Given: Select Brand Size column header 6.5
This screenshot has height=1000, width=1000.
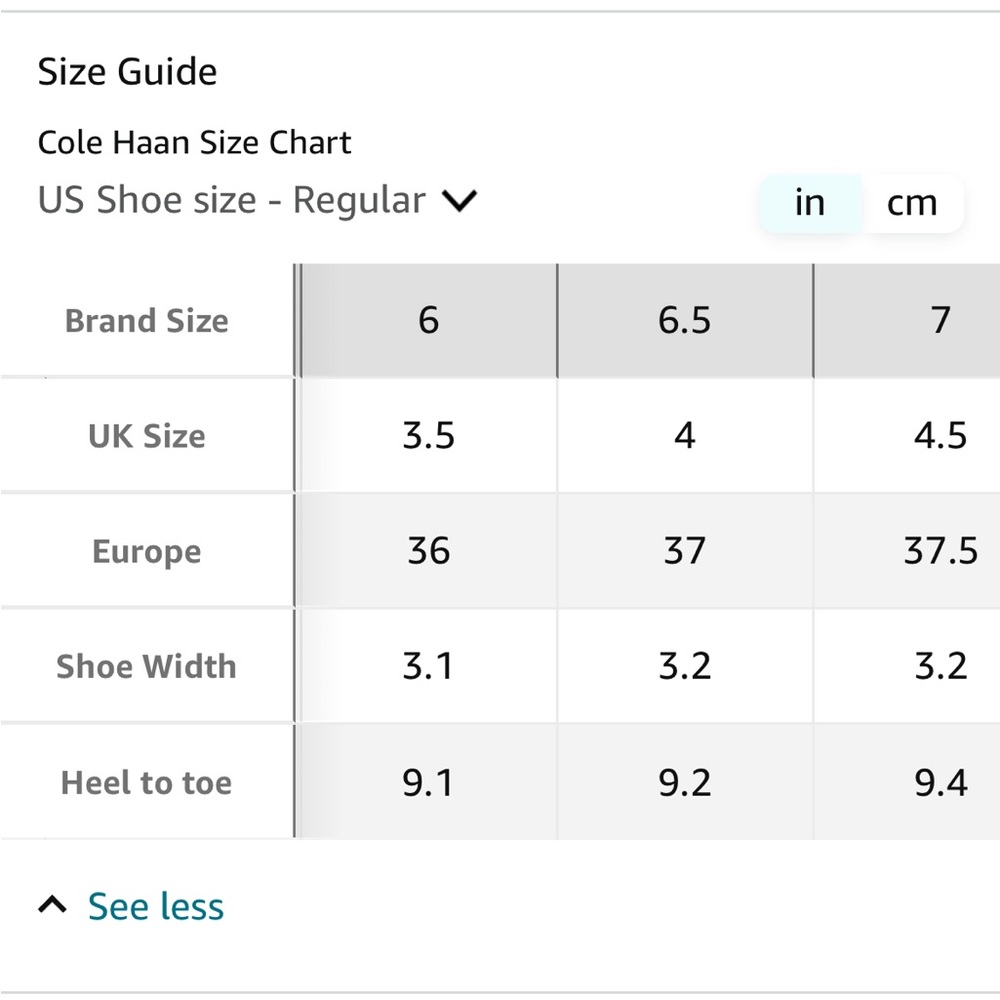Looking at the screenshot, I should pos(684,320).
